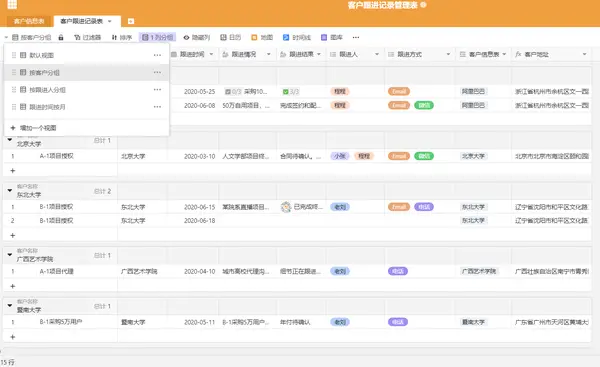Click the fx icon of 客户地址 column

pyautogui.click(x=518, y=54)
